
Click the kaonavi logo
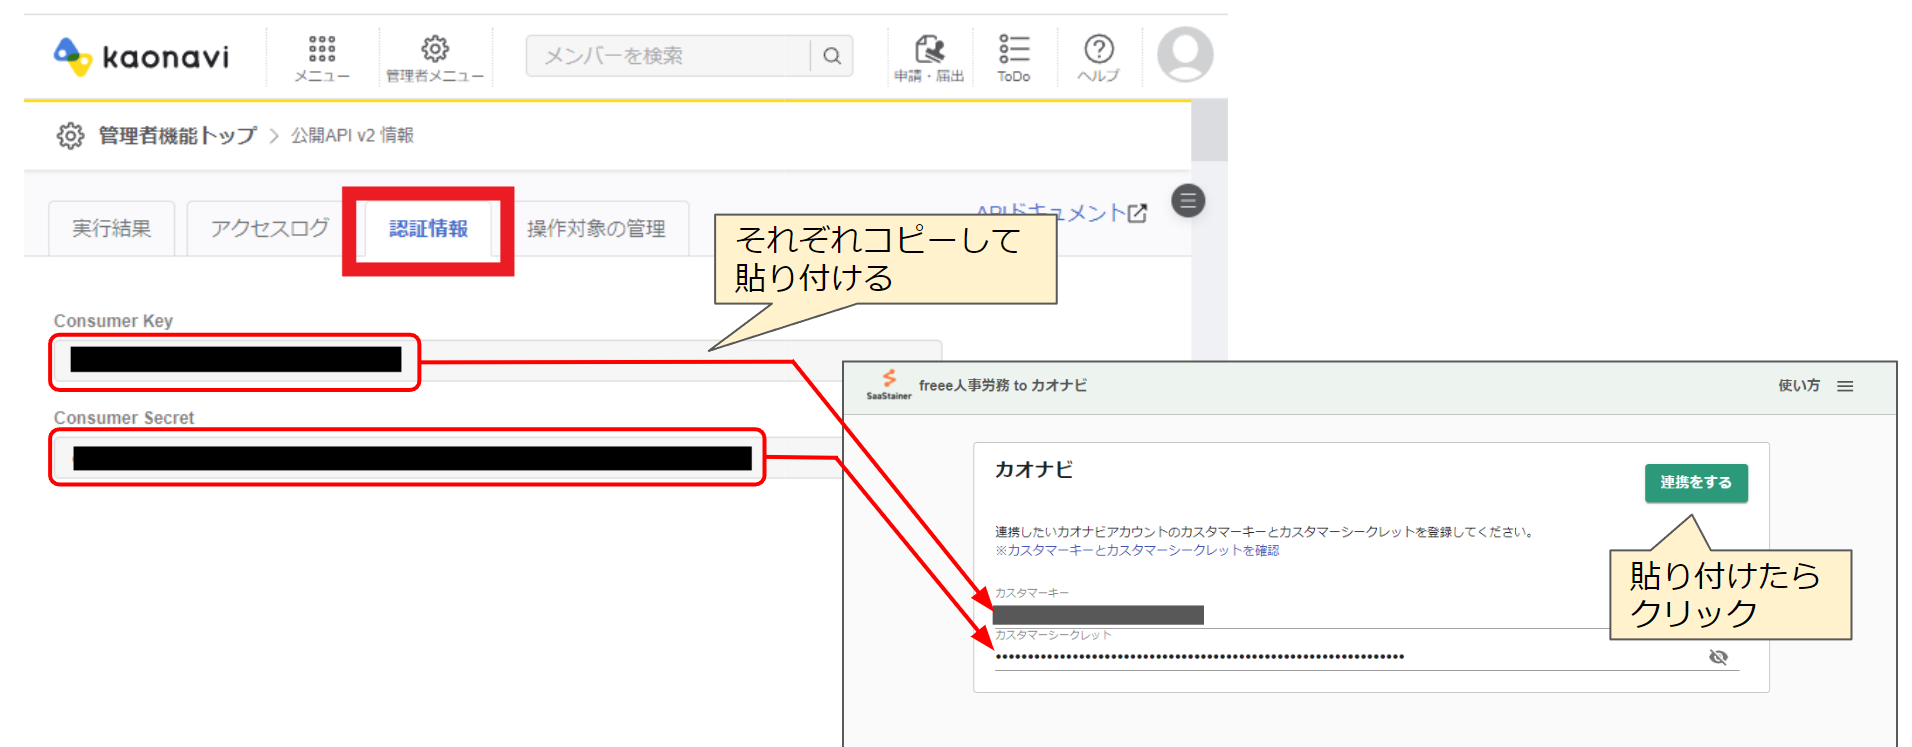141,56
